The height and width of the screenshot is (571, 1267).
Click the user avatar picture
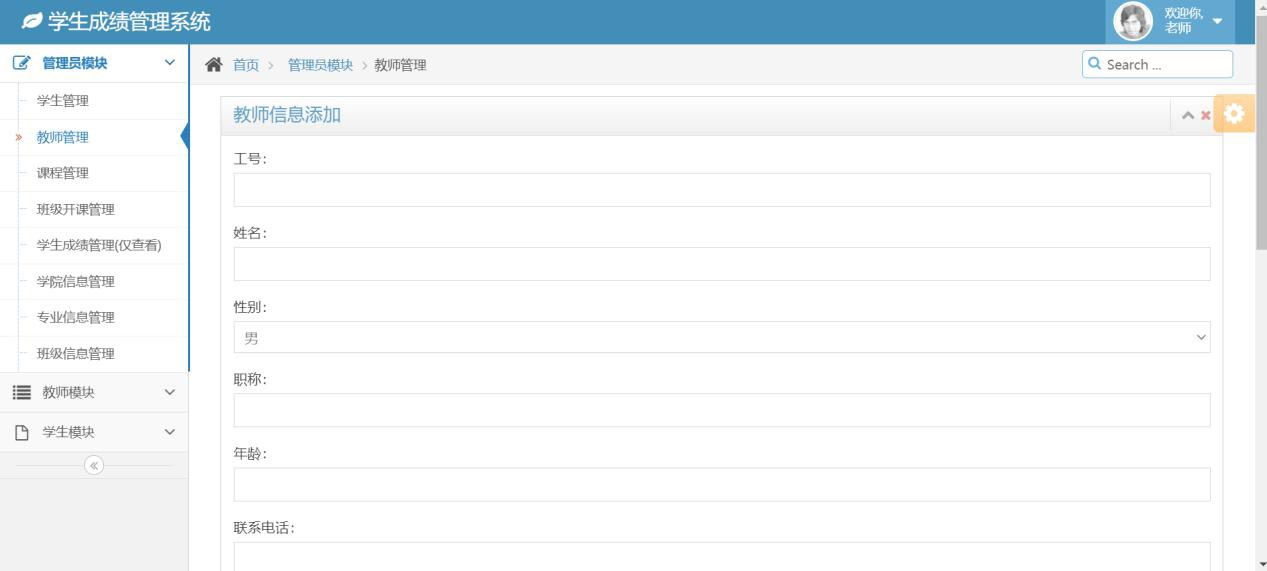(x=1133, y=21)
